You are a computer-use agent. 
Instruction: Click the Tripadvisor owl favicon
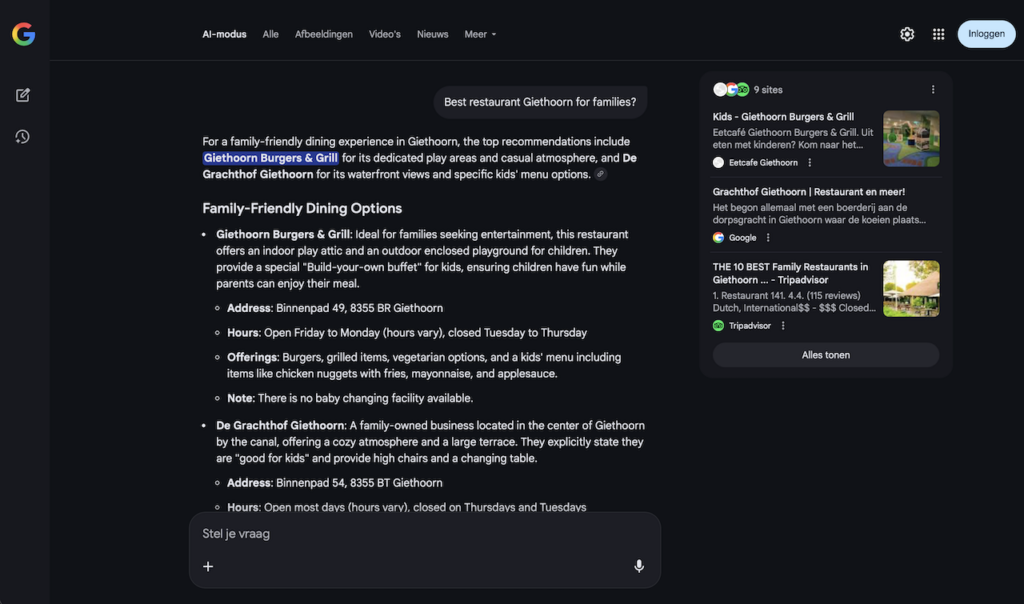tap(718, 326)
